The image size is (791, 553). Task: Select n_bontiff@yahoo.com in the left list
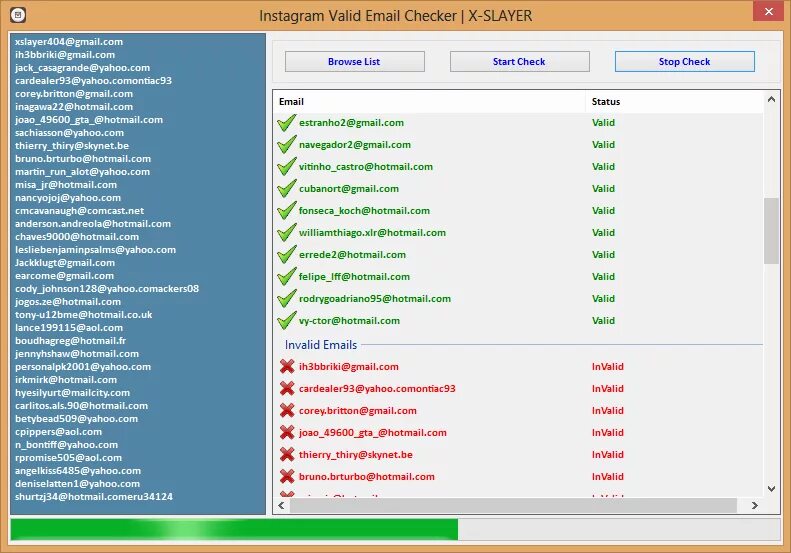[67, 445]
